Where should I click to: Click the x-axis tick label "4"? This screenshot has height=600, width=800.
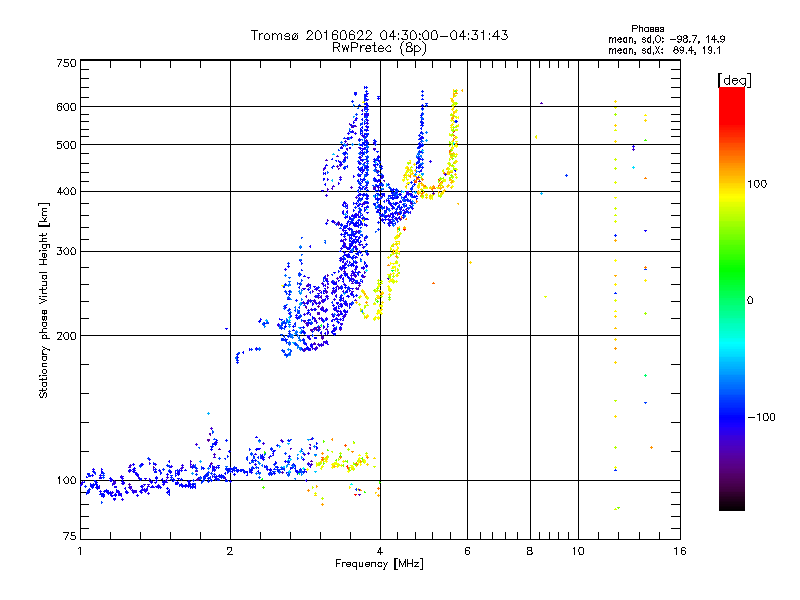[x=380, y=551]
